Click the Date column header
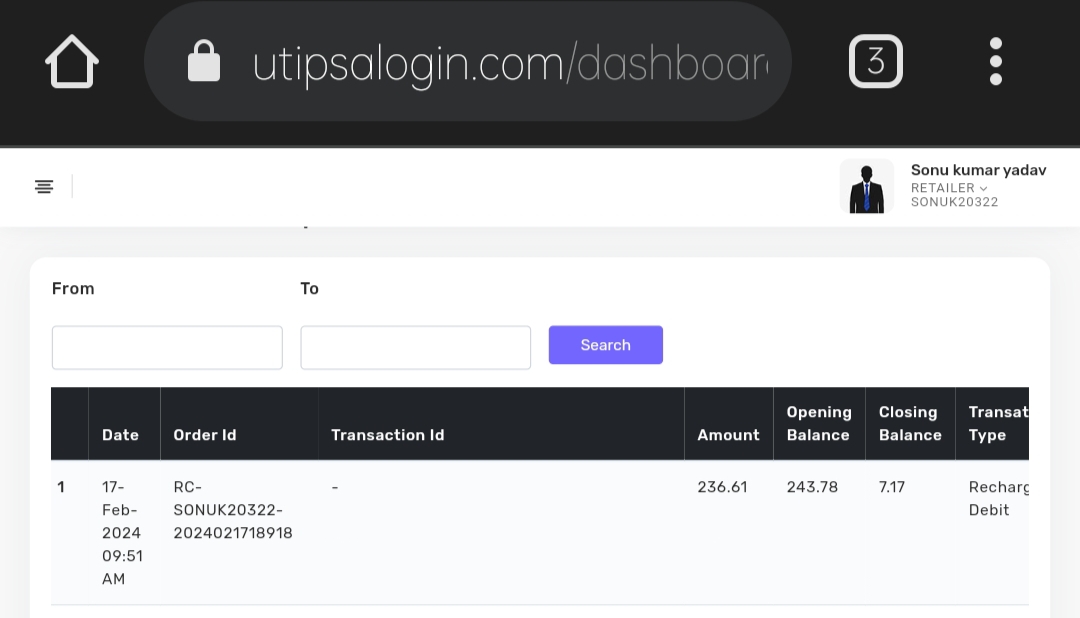This screenshot has height=618, width=1080. pos(120,435)
